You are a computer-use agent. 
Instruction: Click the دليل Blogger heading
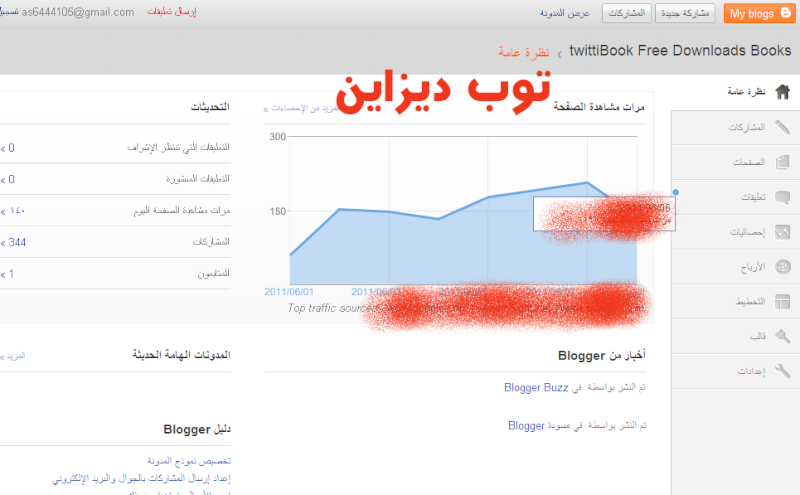point(197,429)
